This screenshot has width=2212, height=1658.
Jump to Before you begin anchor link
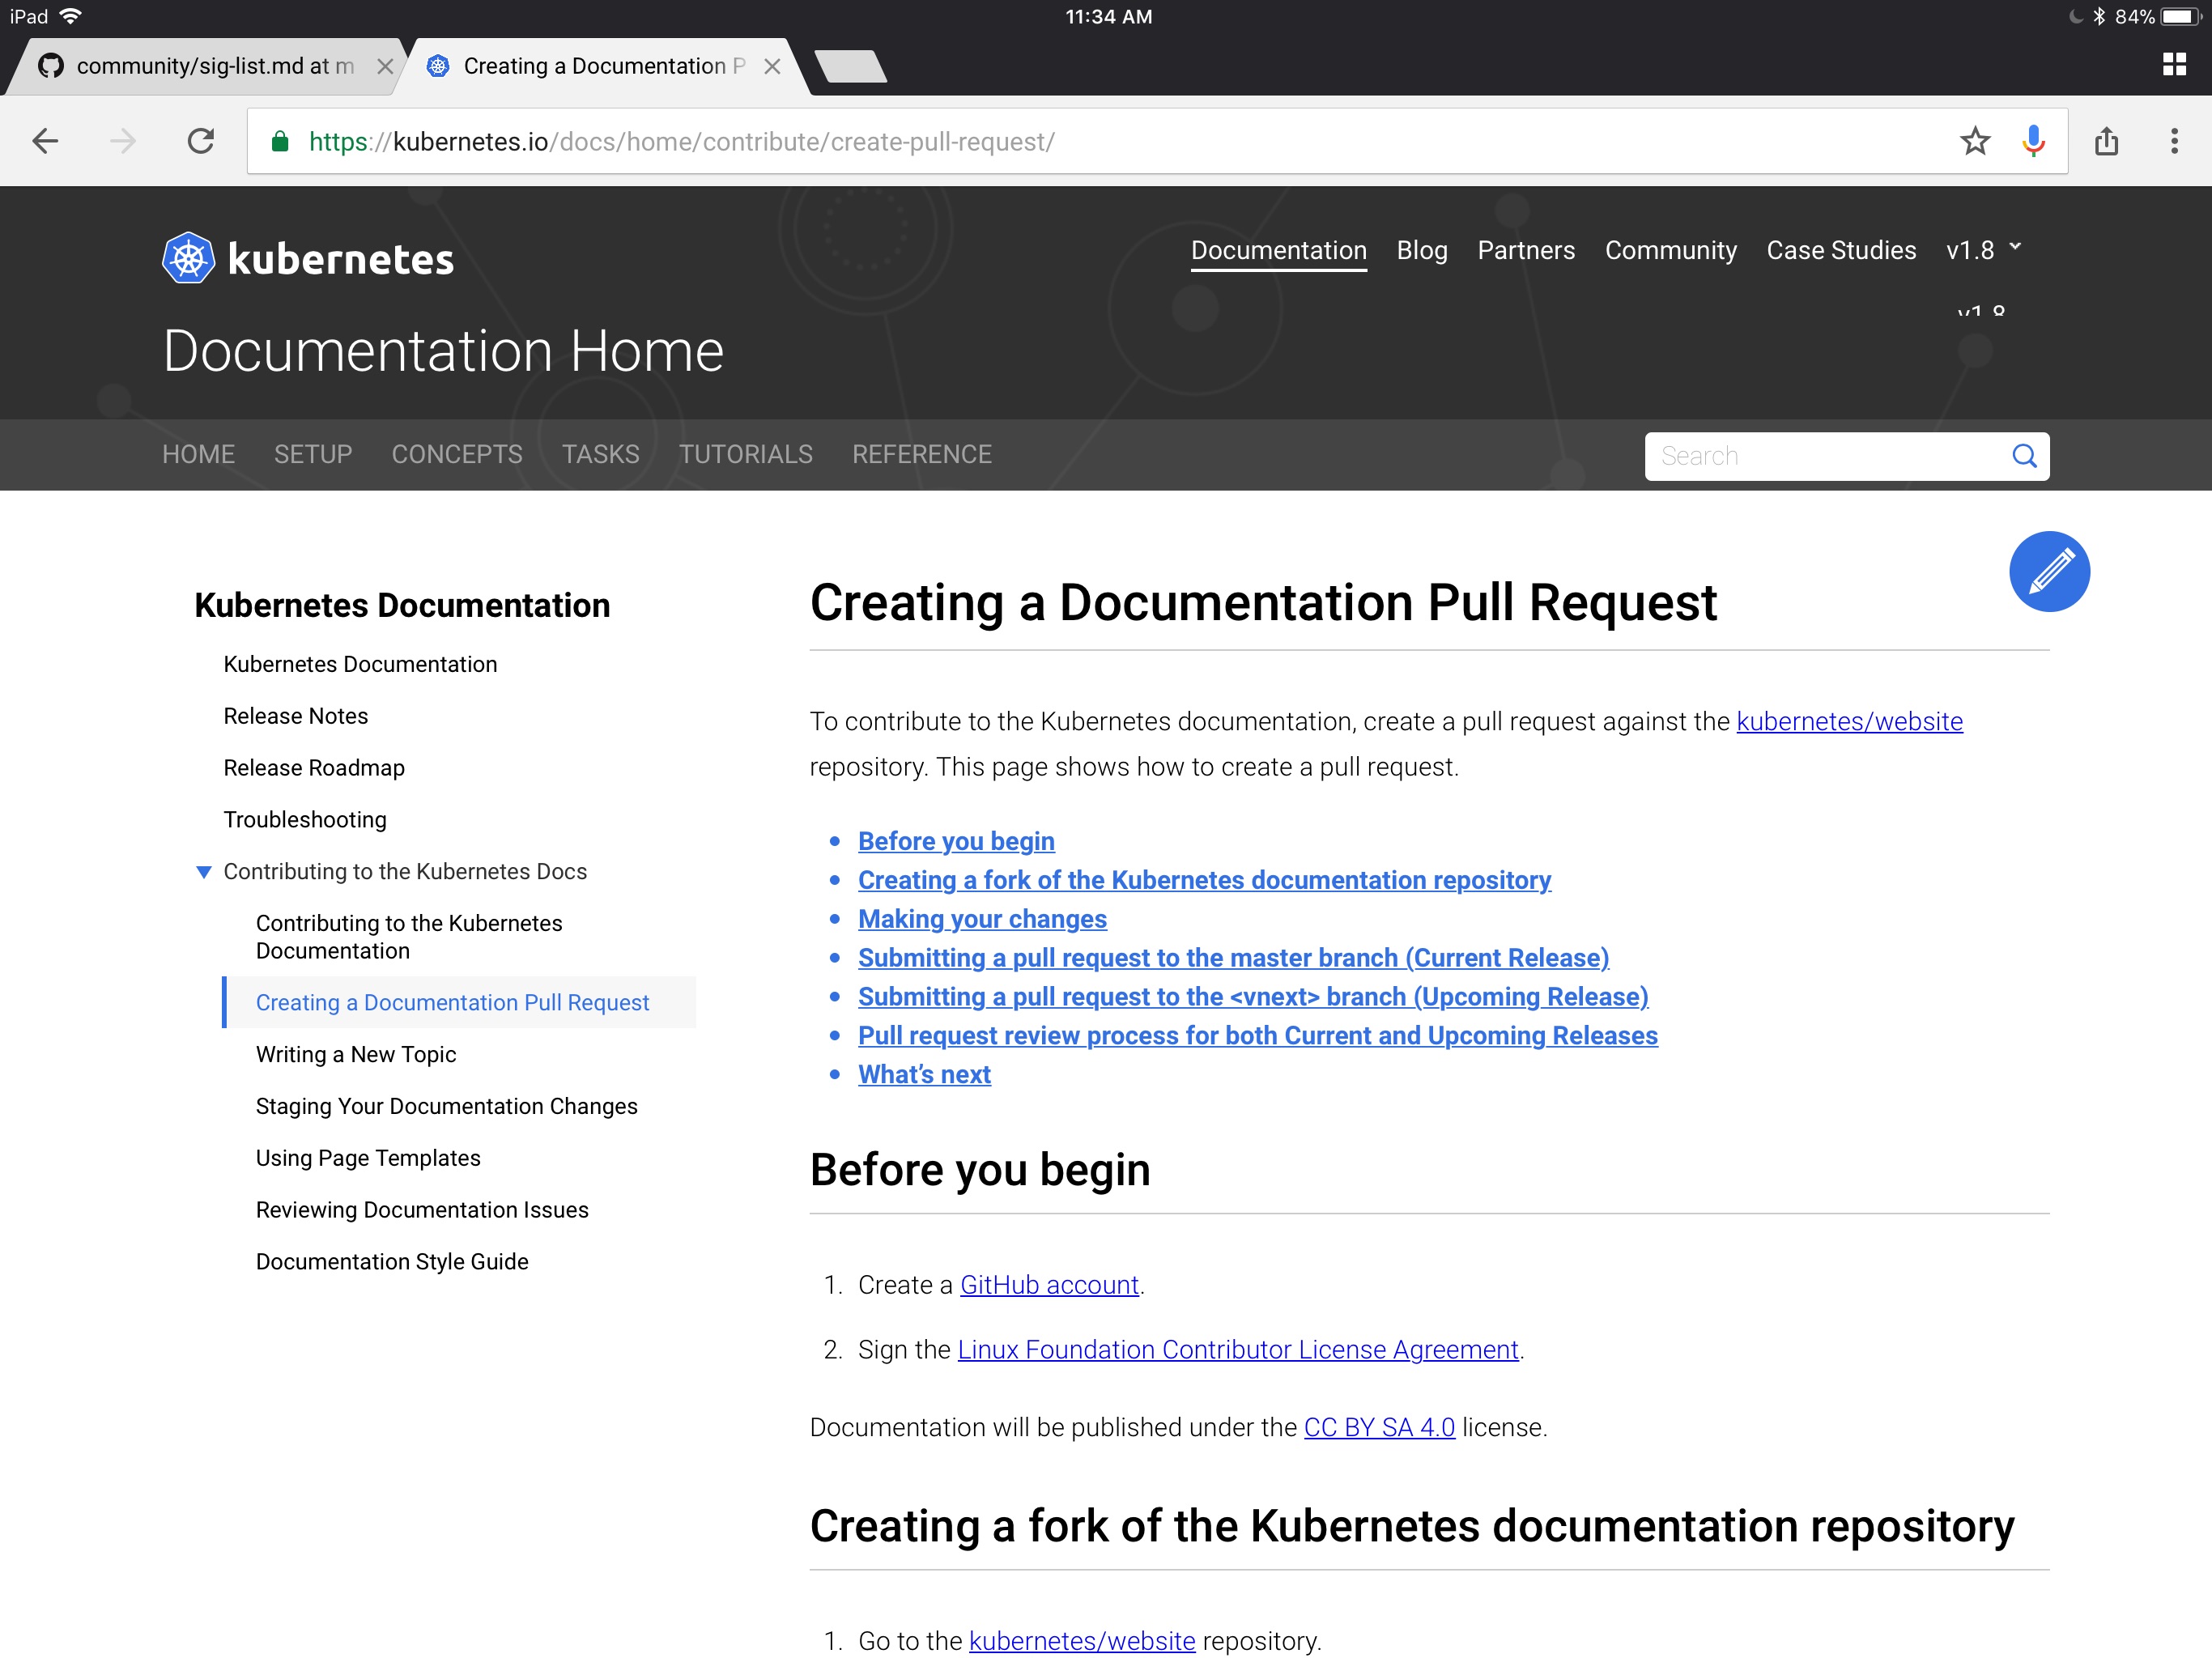click(956, 841)
